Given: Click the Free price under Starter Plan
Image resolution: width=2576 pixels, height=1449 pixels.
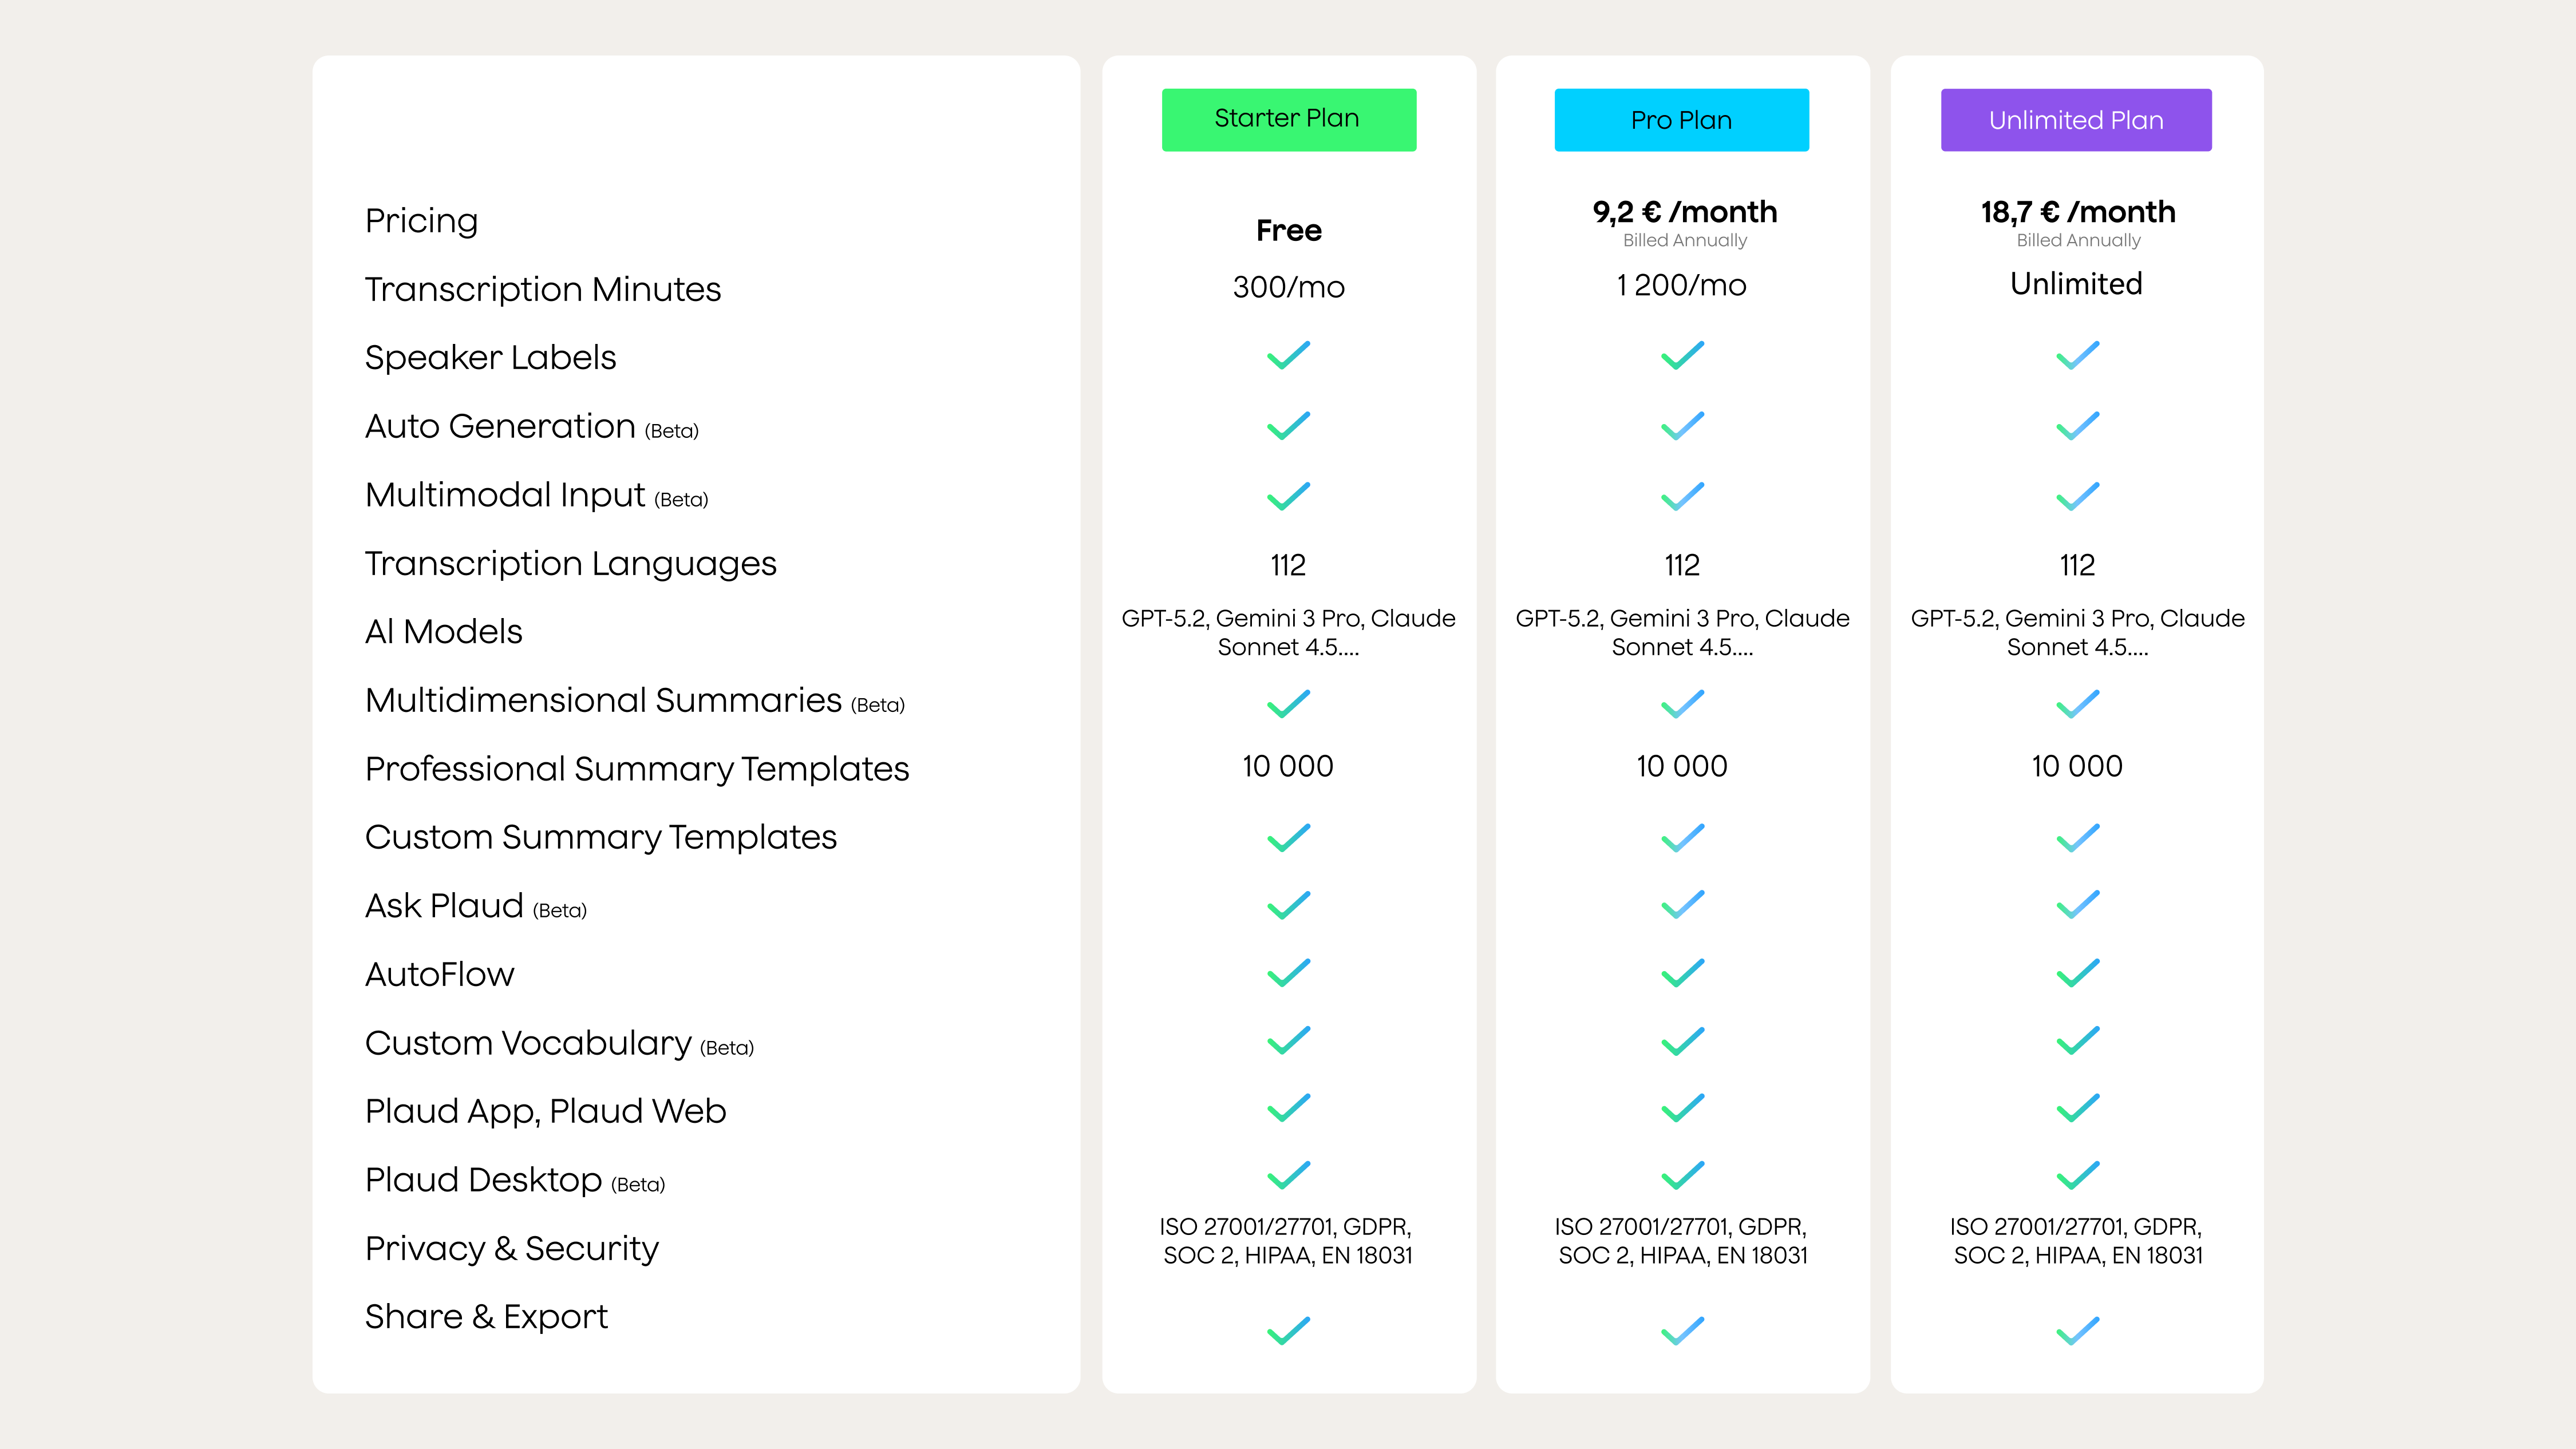Looking at the screenshot, I should 1288,231.
